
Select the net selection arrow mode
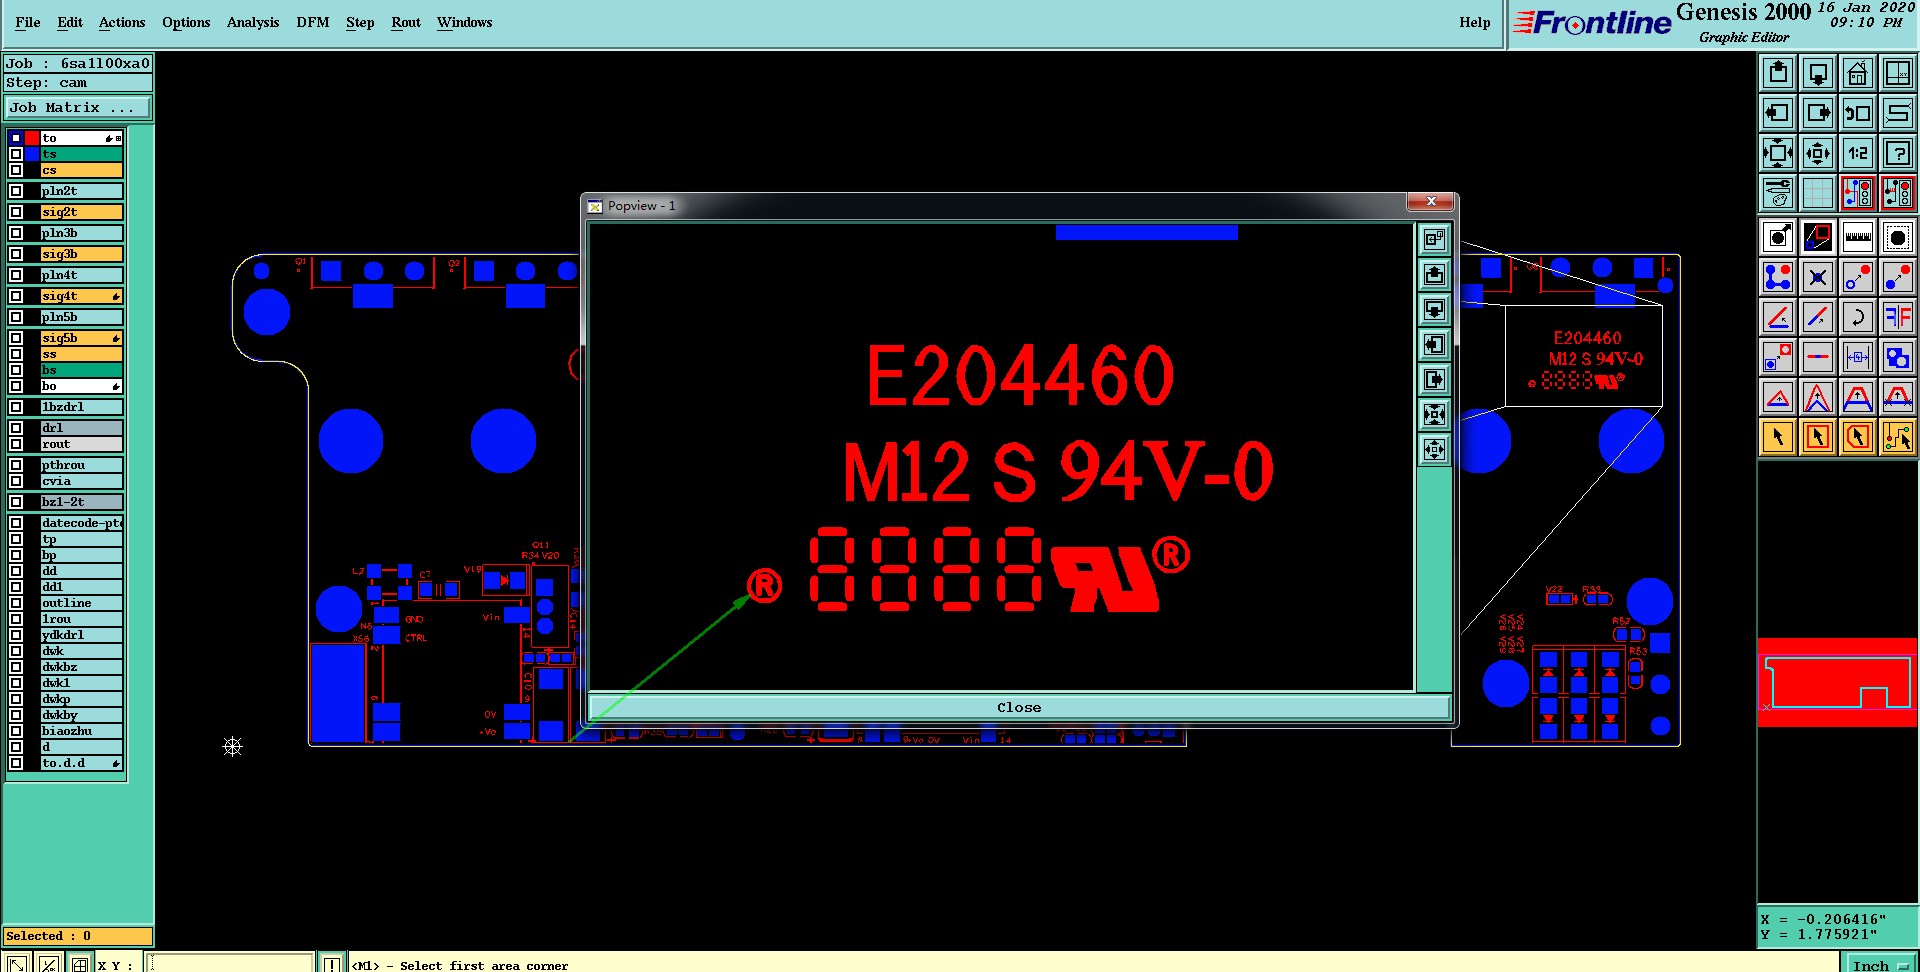[1898, 437]
